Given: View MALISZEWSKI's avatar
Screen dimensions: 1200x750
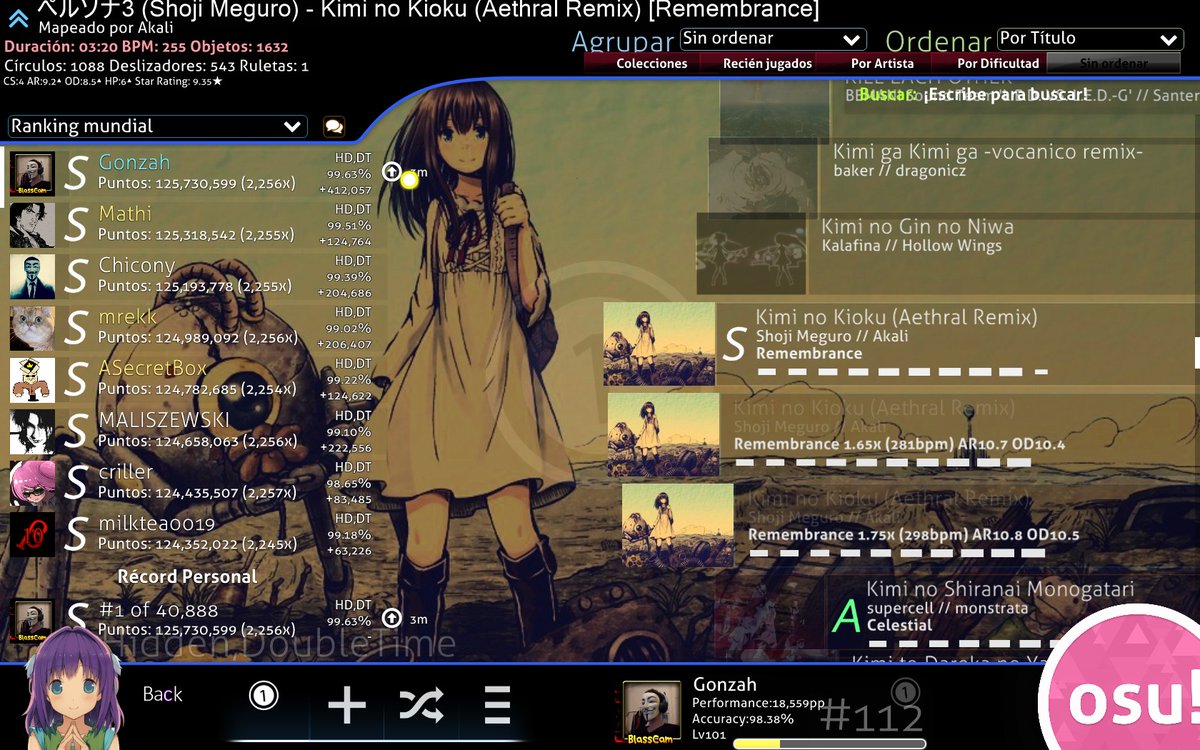Looking at the screenshot, I should [32, 432].
